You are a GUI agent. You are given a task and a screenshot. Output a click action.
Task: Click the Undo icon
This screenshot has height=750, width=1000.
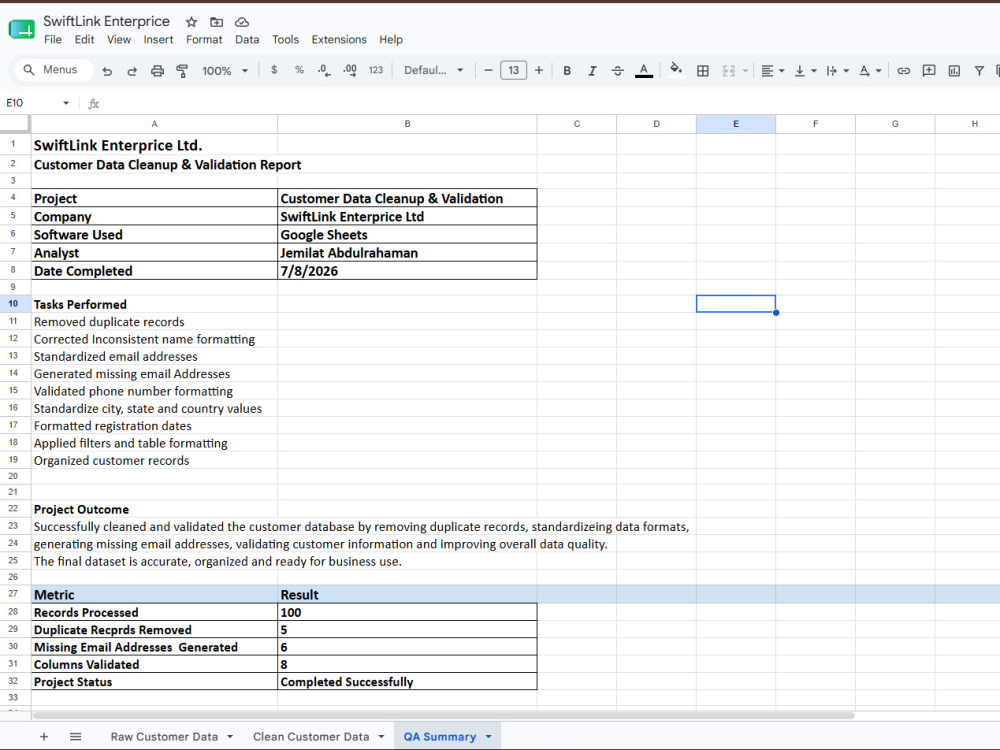(x=107, y=71)
